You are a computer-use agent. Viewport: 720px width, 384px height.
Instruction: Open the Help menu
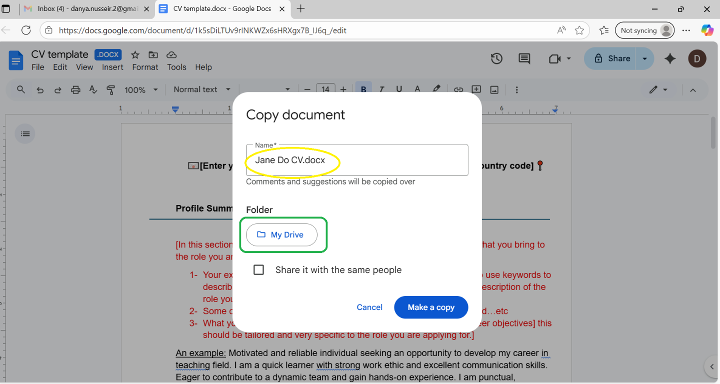(x=203, y=67)
